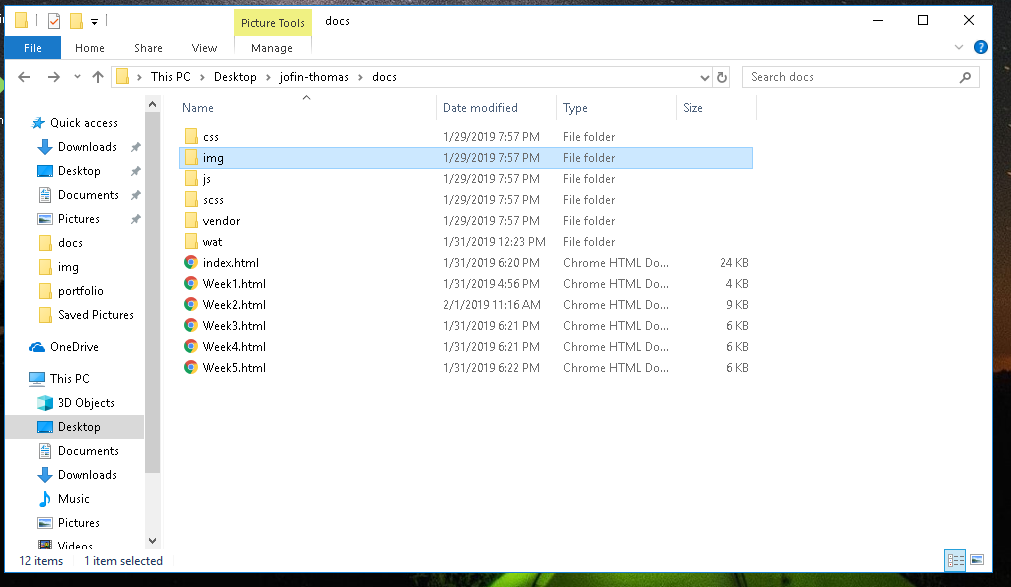Click the navigation pane scroll up arrow

click(152, 104)
